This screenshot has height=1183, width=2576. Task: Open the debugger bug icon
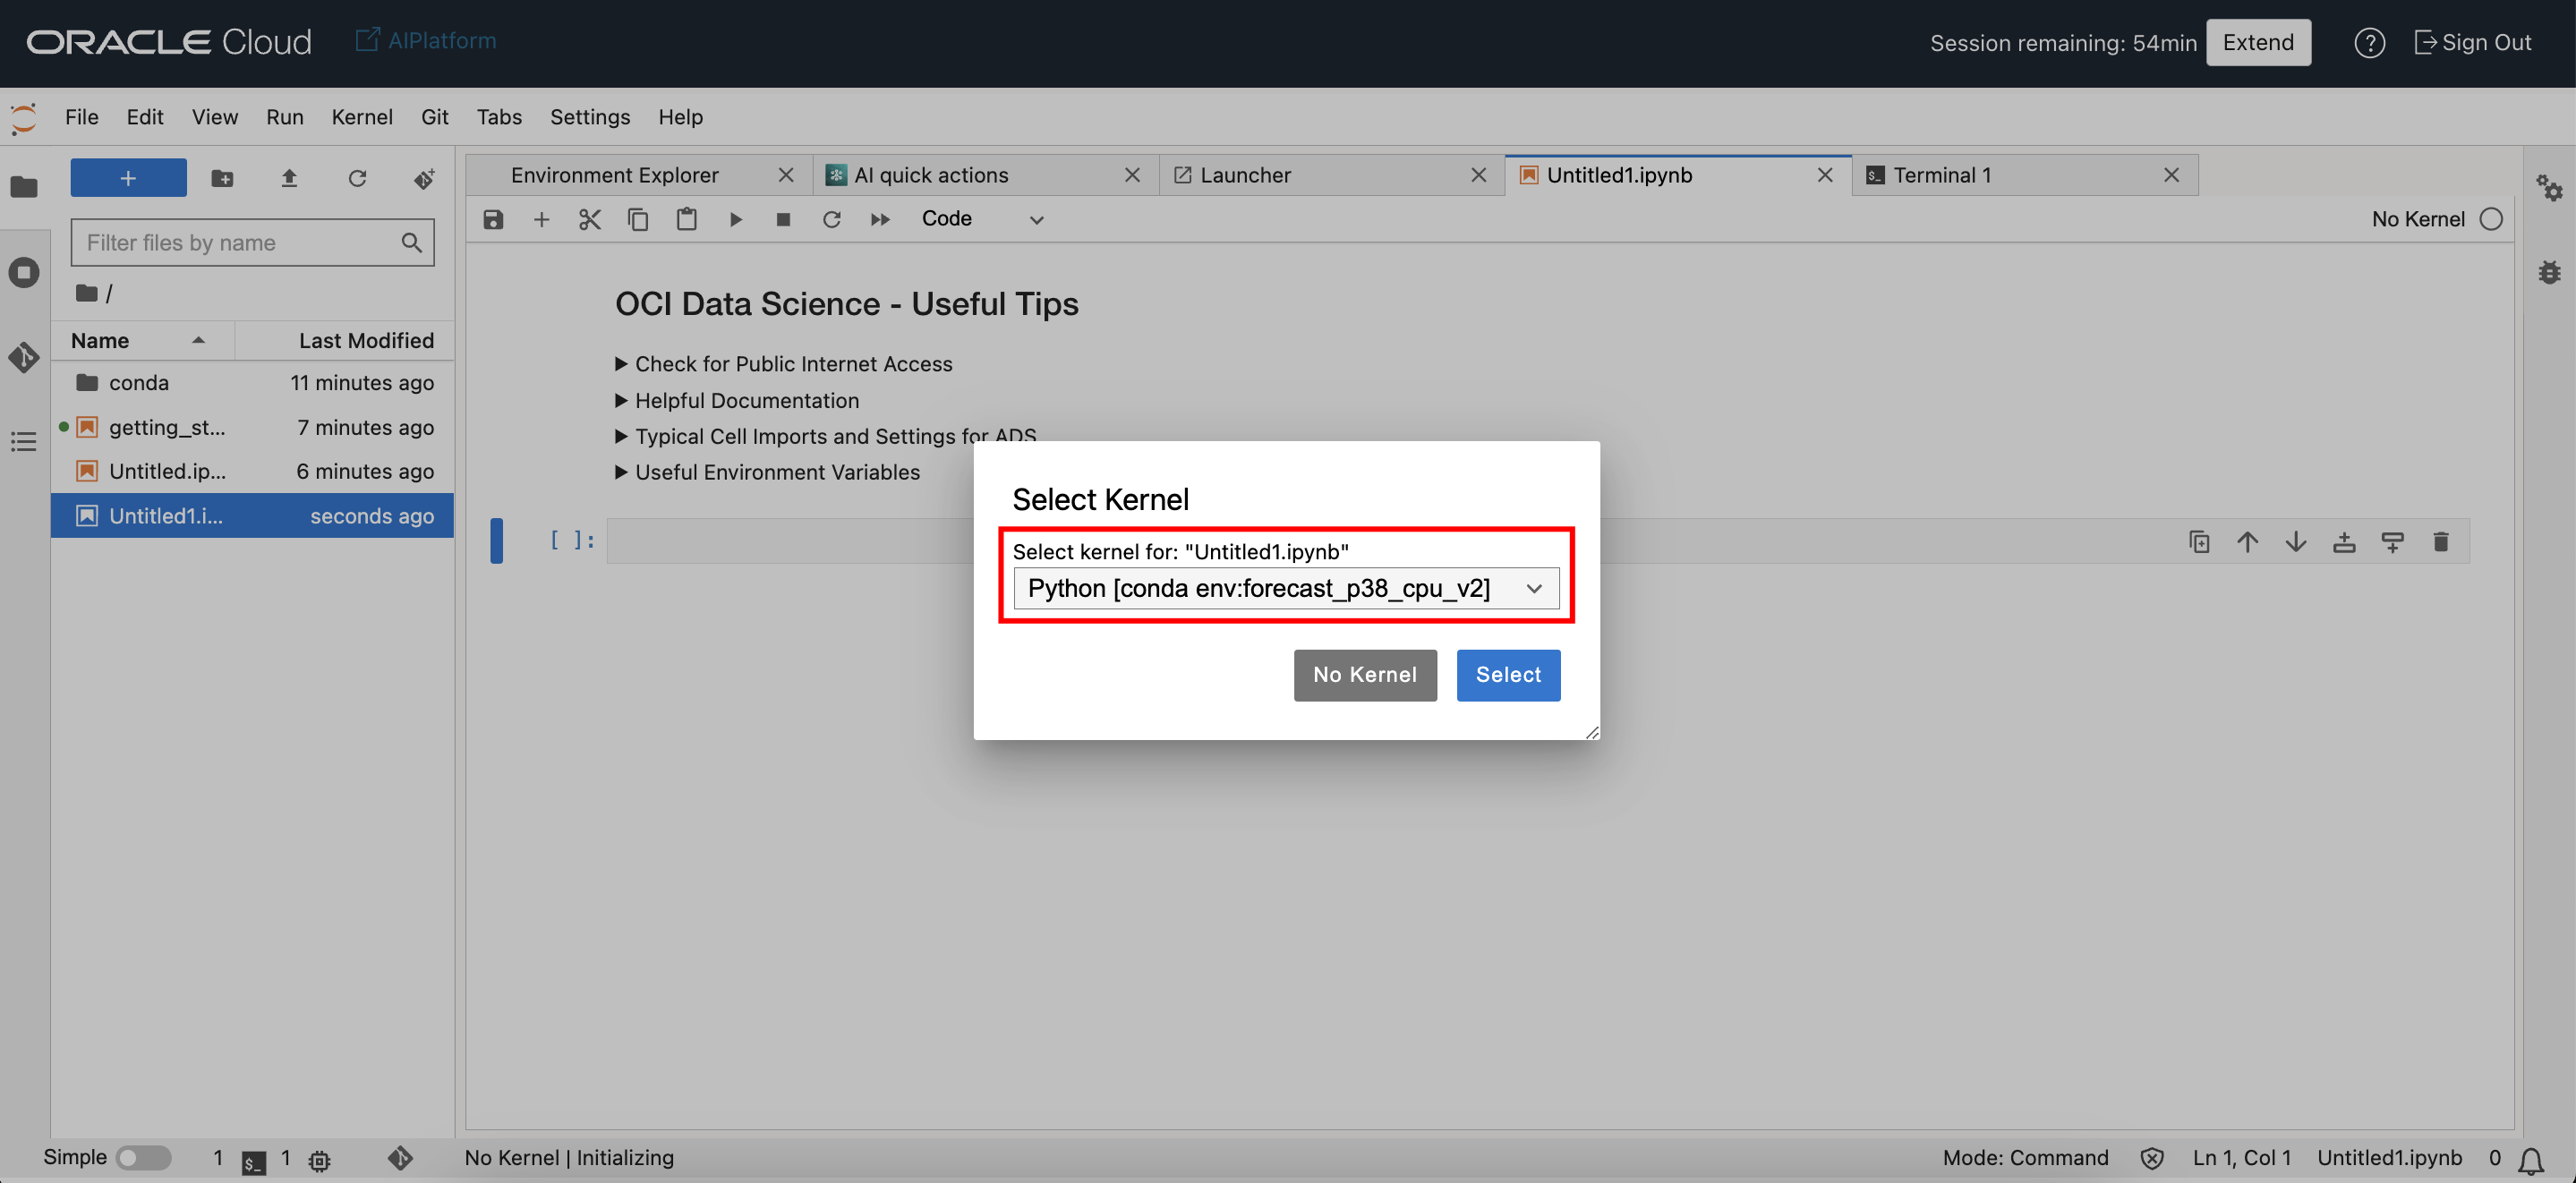pyautogui.click(x=2549, y=272)
